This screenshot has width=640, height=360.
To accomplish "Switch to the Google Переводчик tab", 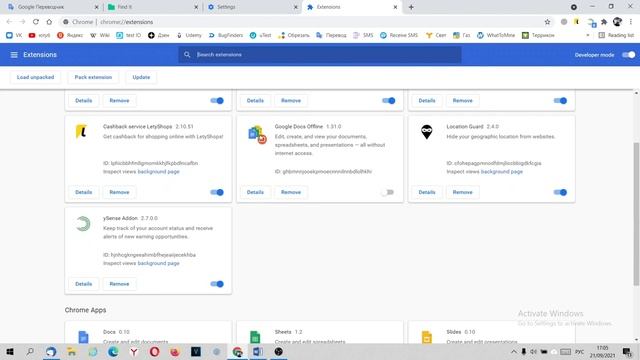I will click(x=52, y=7).
